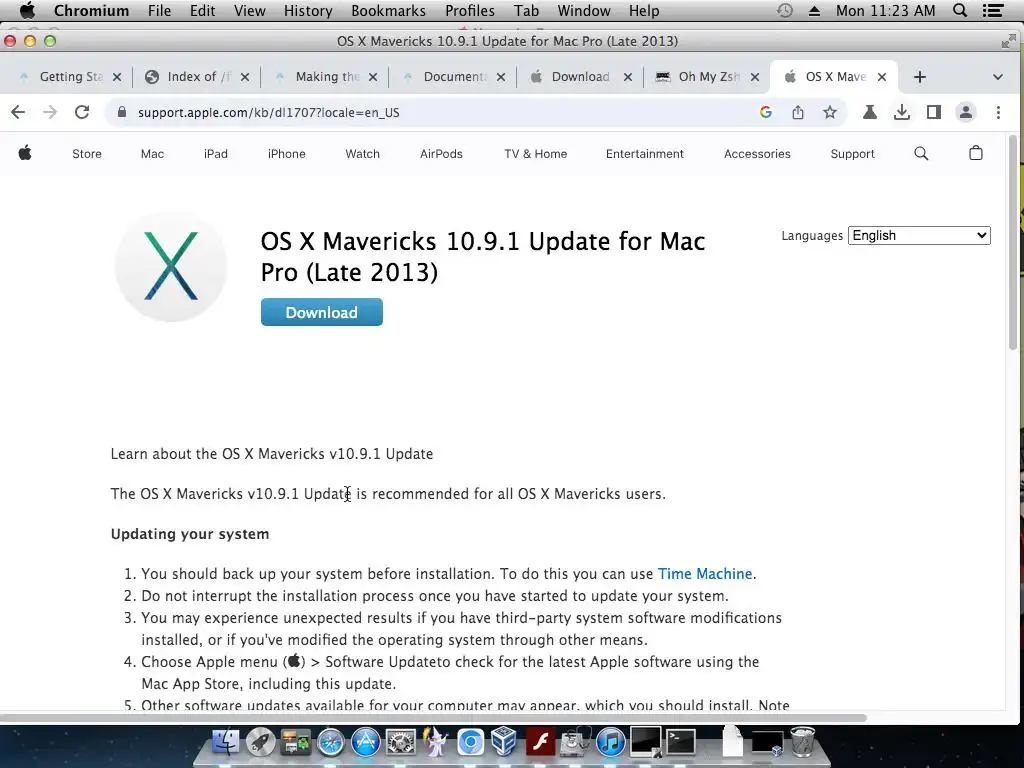
Task: Open Finder from the Dock
Action: [x=225, y=743]
